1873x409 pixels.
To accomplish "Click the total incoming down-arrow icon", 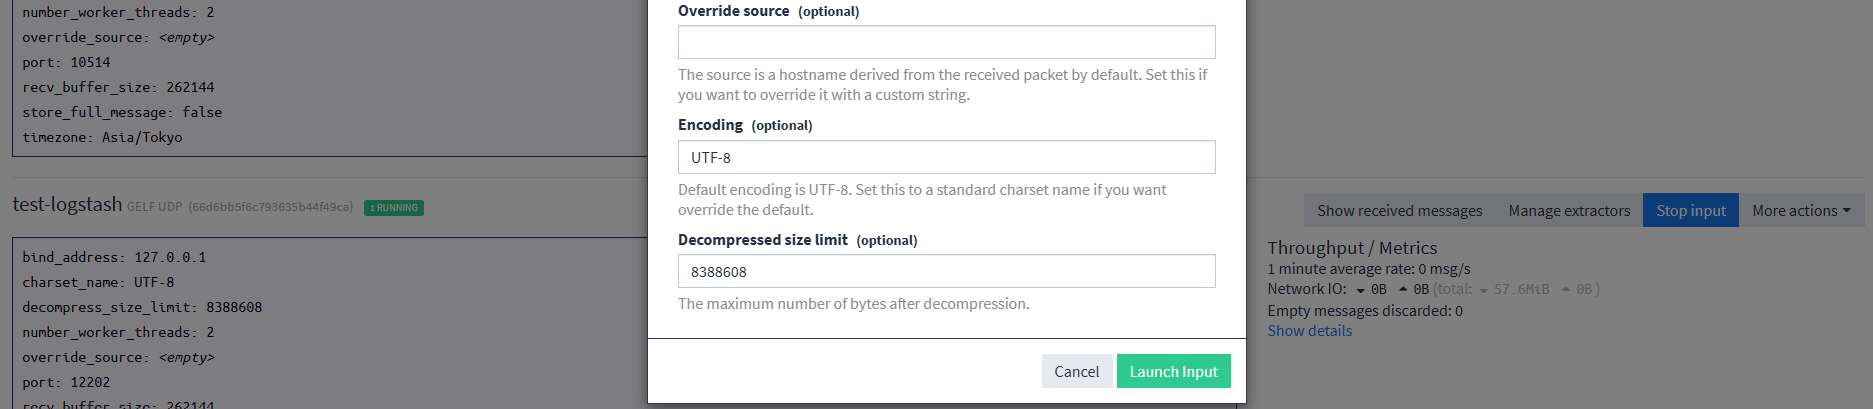I will tap(1483, 290).
